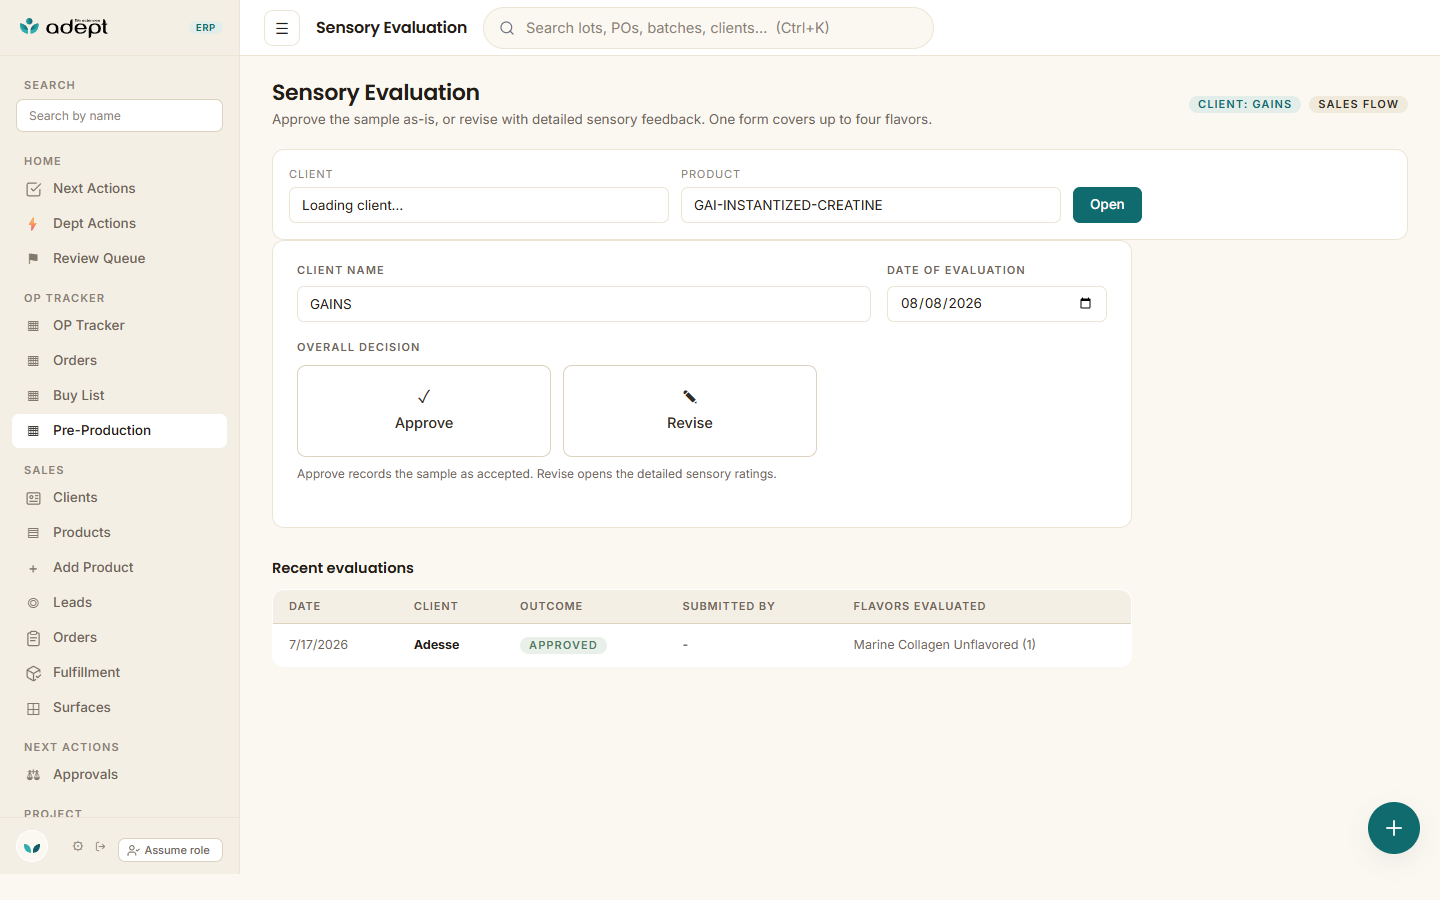Click the Review Queue flag icon
1440x900 pixels.
coord(33,259)
